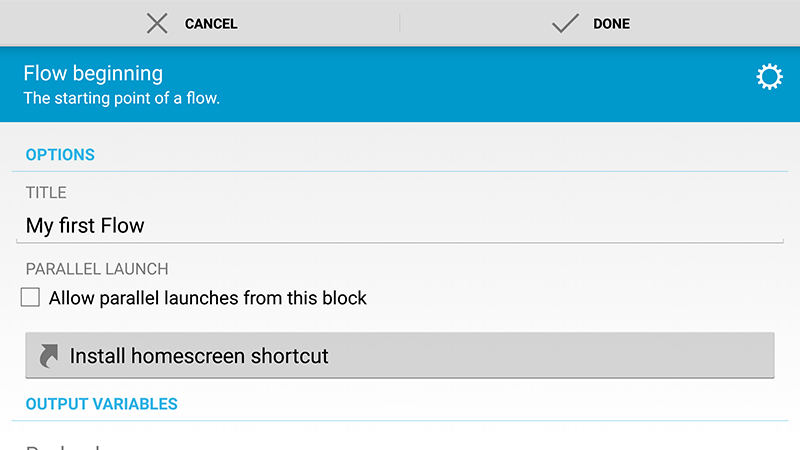Enable the parallel launches checkbox
This screenshot has height=450, width=800.
coord(30,297)
